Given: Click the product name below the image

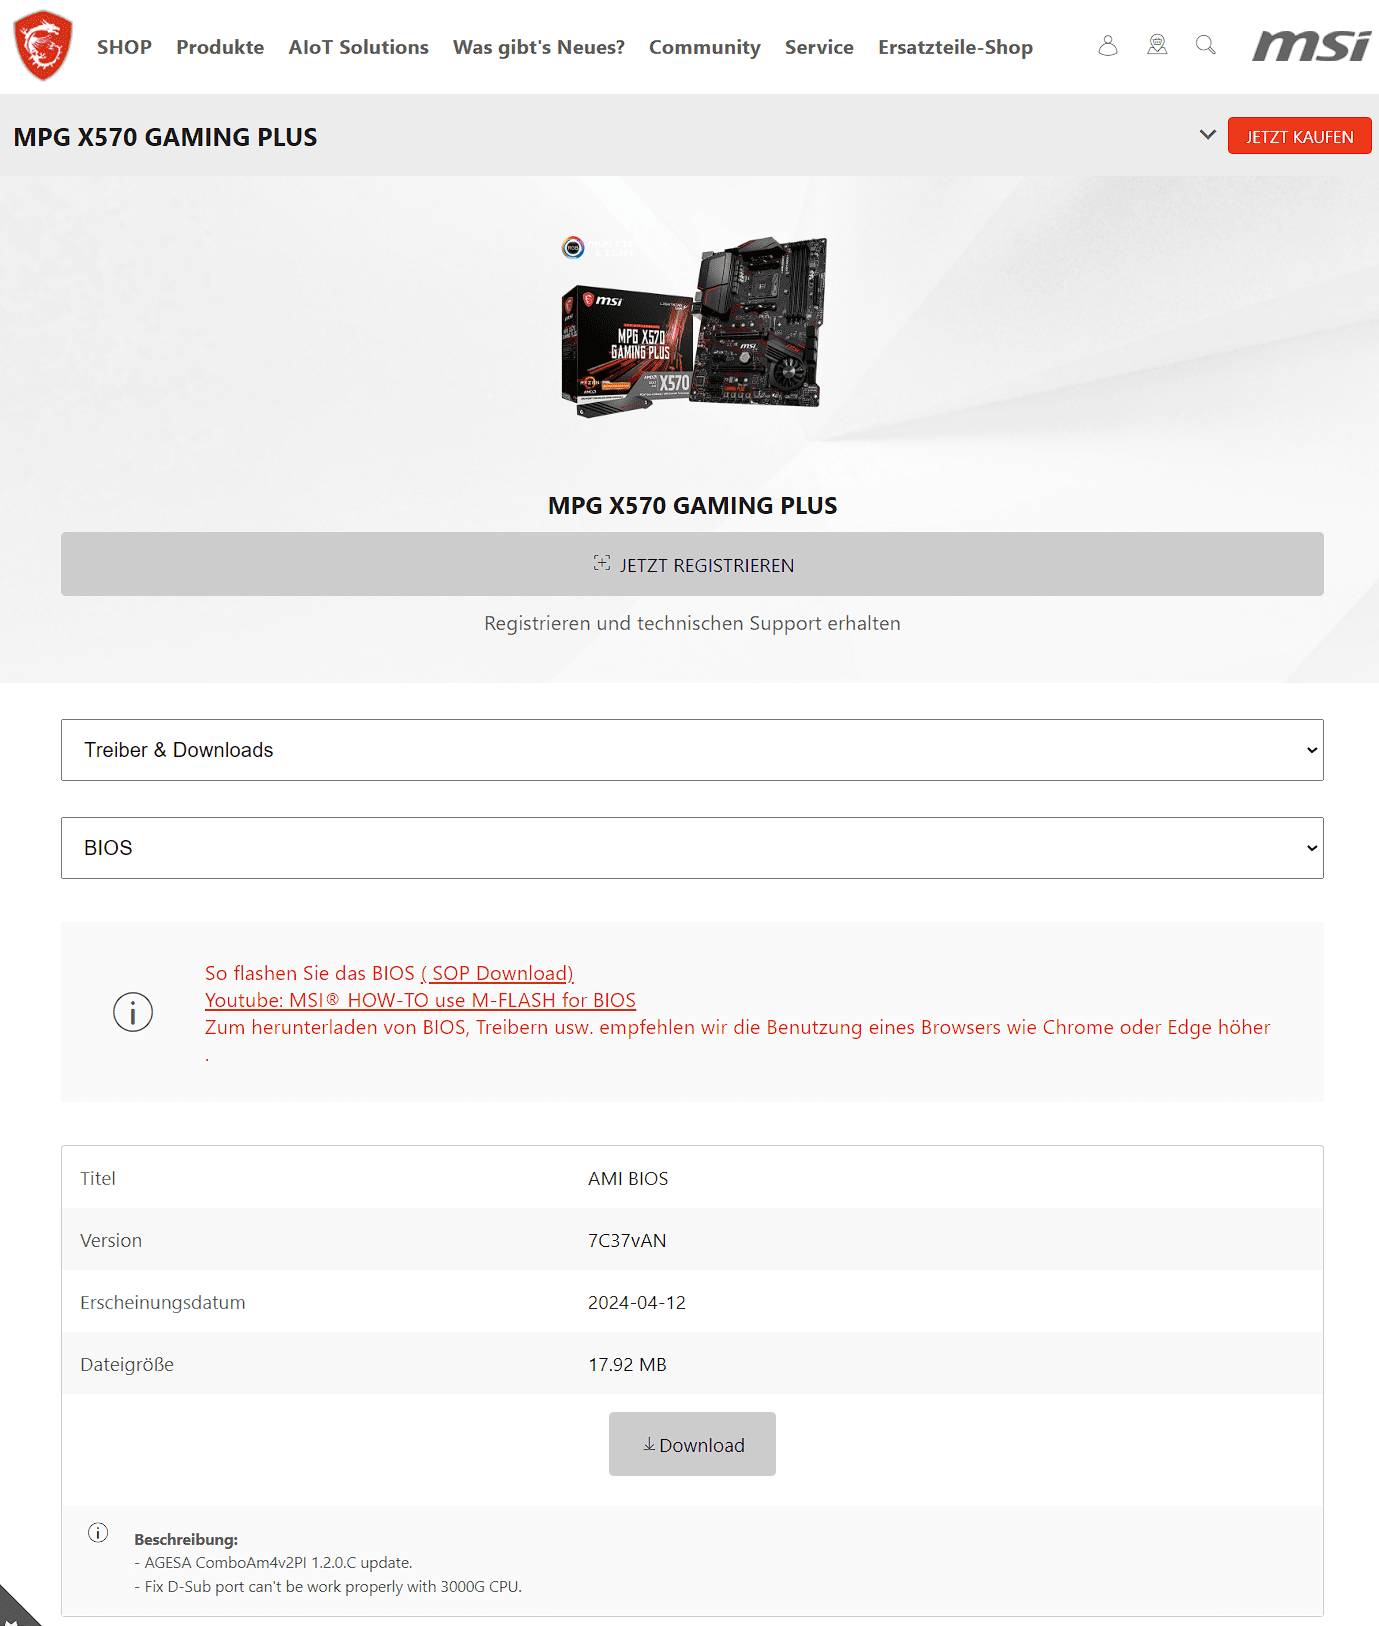Looking at the screenshot, I should coord(692,506).
